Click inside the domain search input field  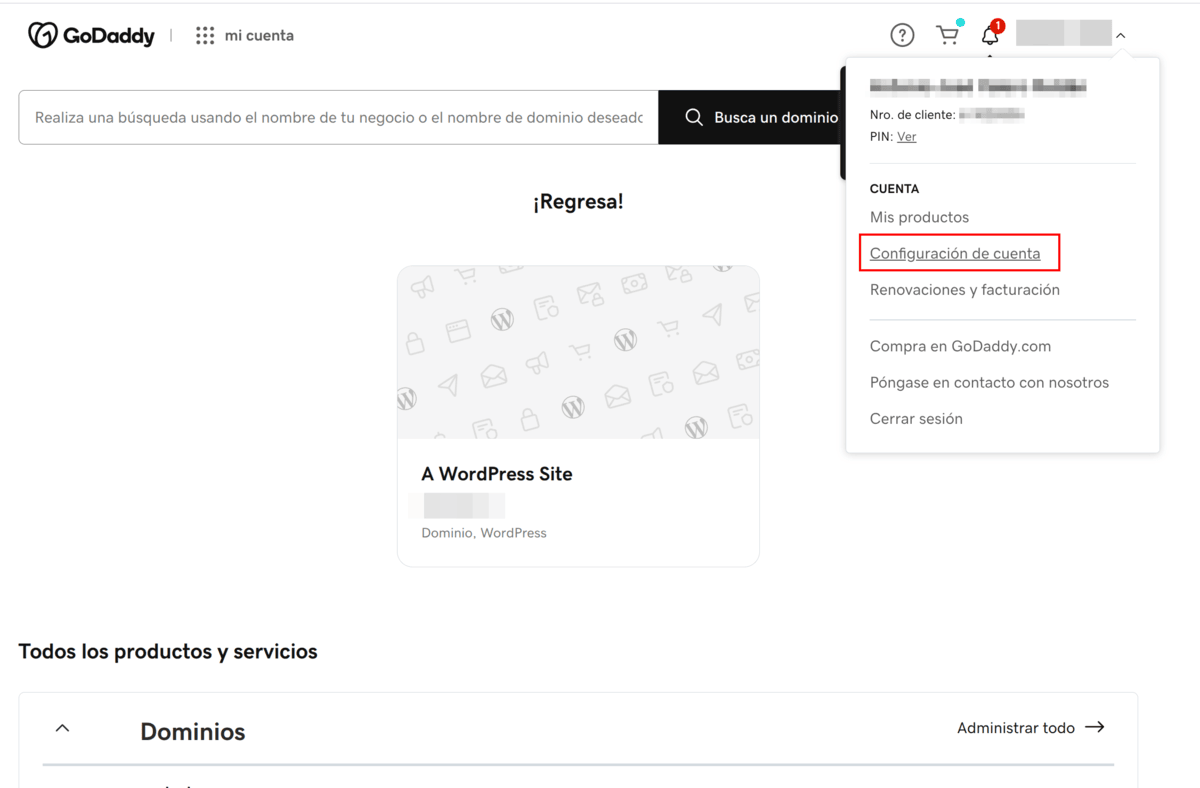click(x=340, y=117)
